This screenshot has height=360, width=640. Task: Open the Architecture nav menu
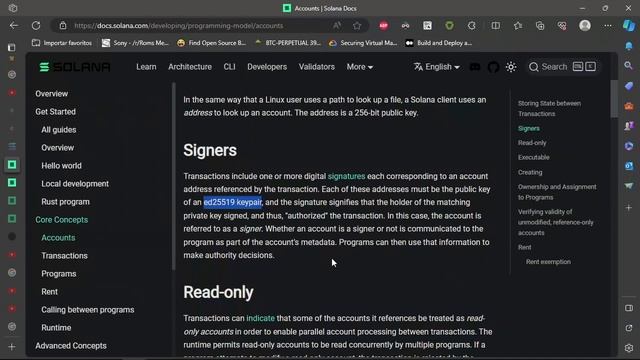[190, 67]
